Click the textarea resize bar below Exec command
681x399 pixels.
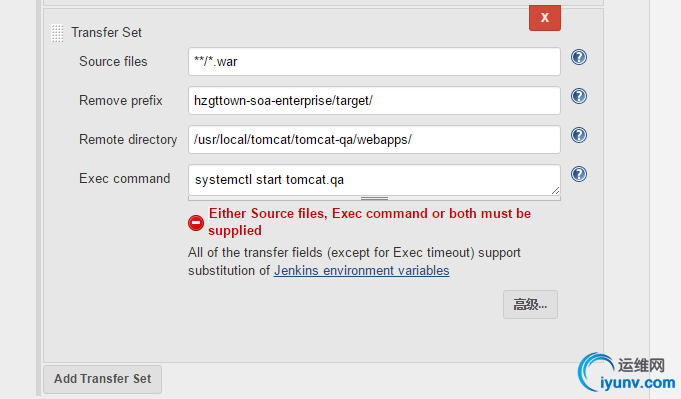[374, 198]
